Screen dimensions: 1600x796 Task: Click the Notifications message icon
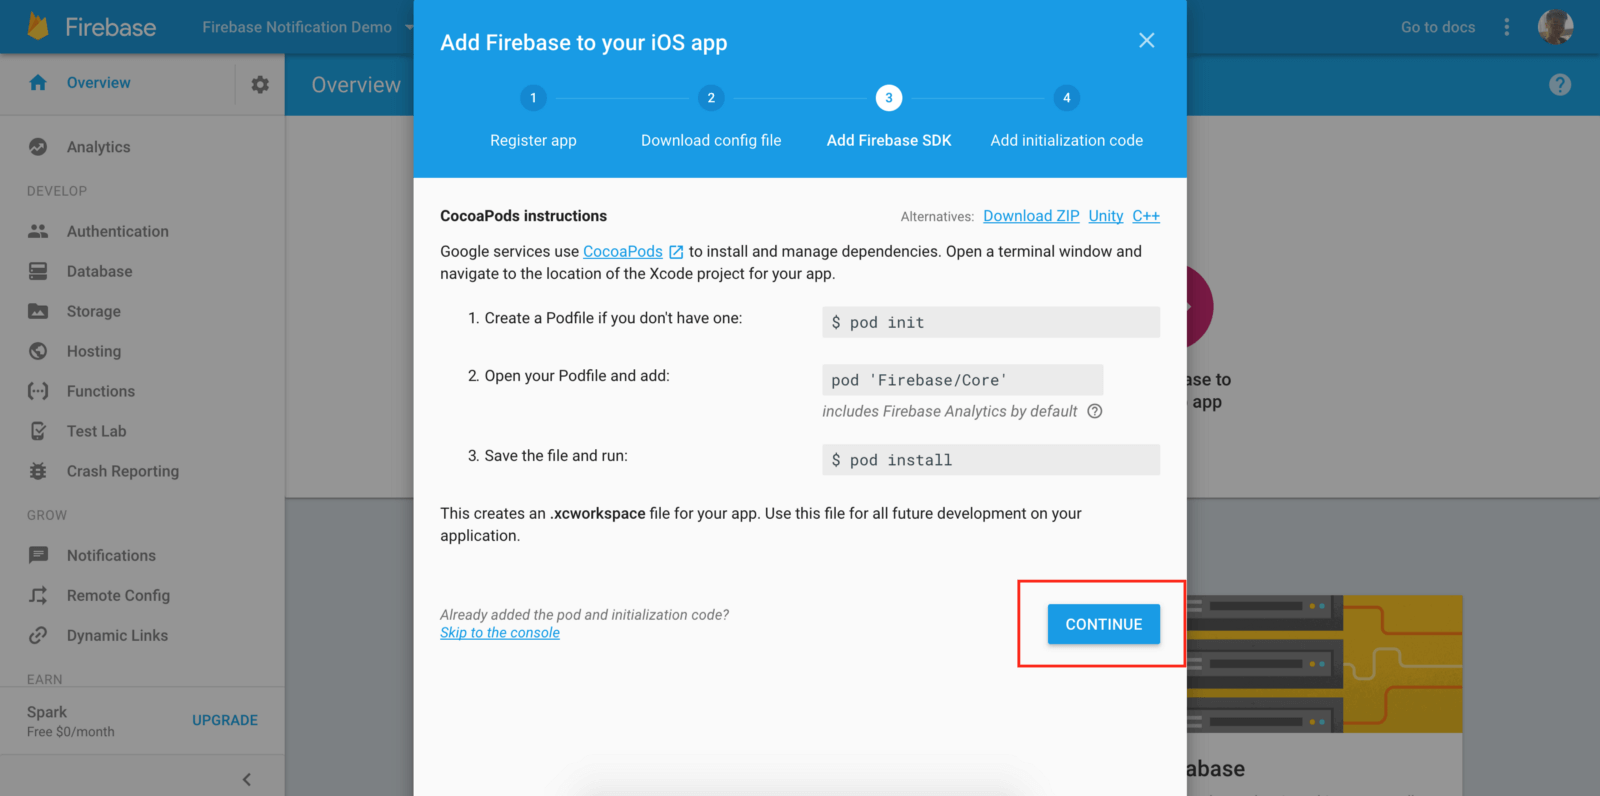click(x=38, y=555)
